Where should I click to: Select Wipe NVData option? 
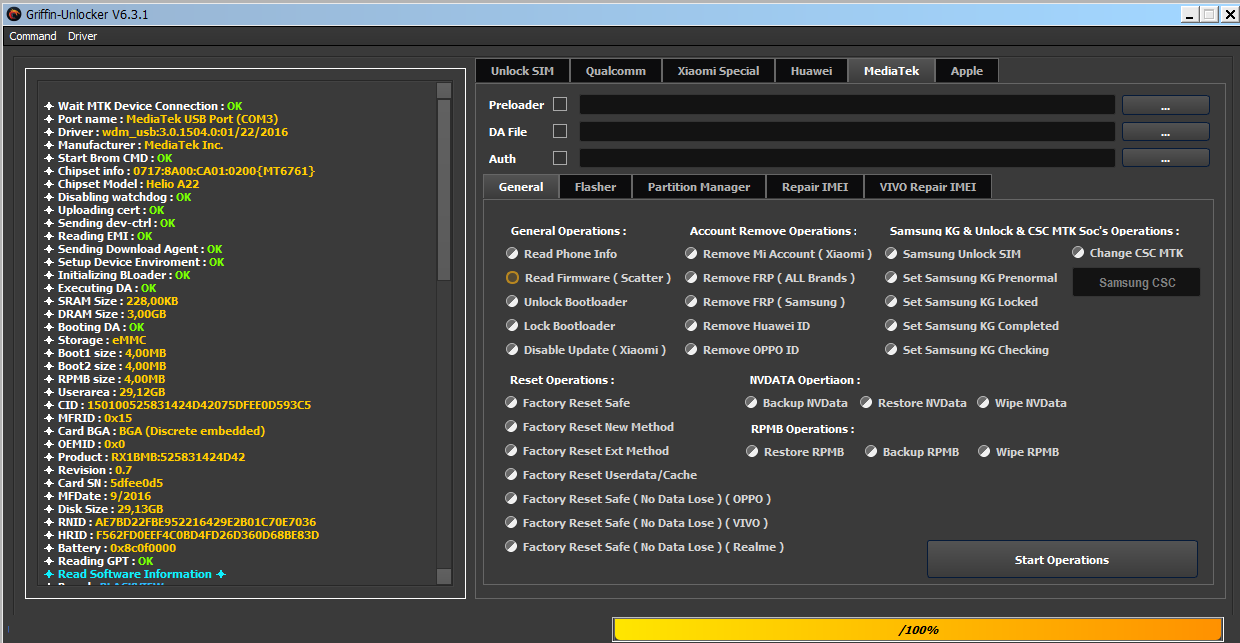[x=1022, y=403]
